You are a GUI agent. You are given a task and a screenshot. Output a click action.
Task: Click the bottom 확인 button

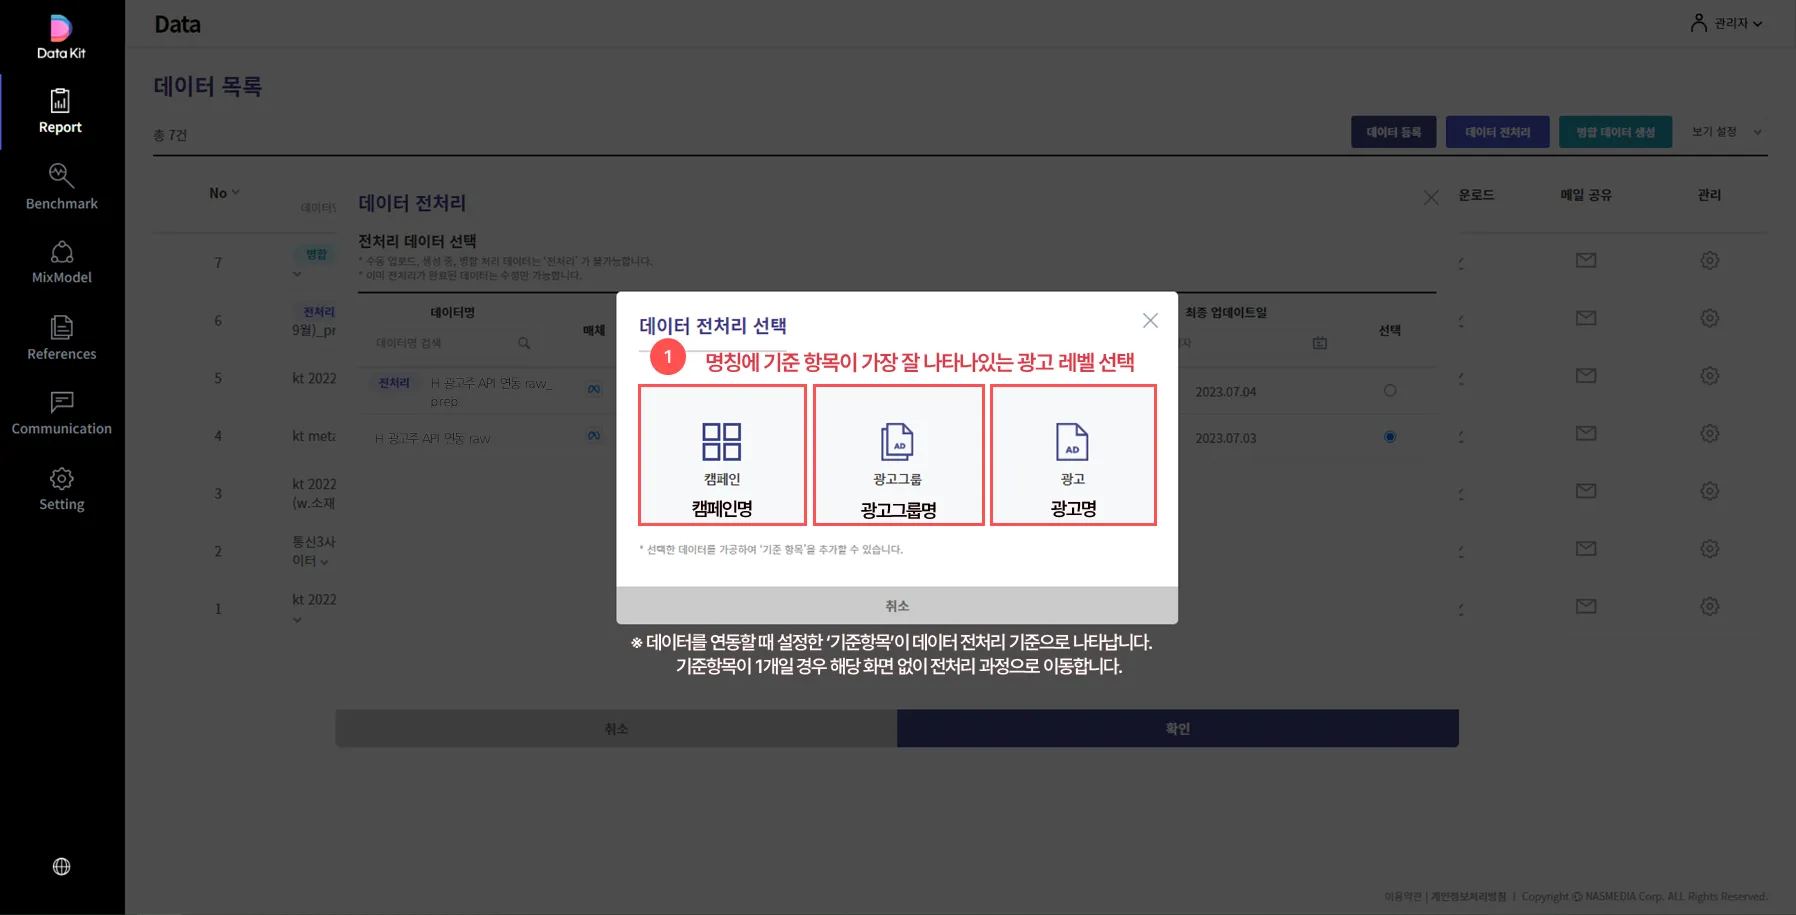click(1178, 729)
